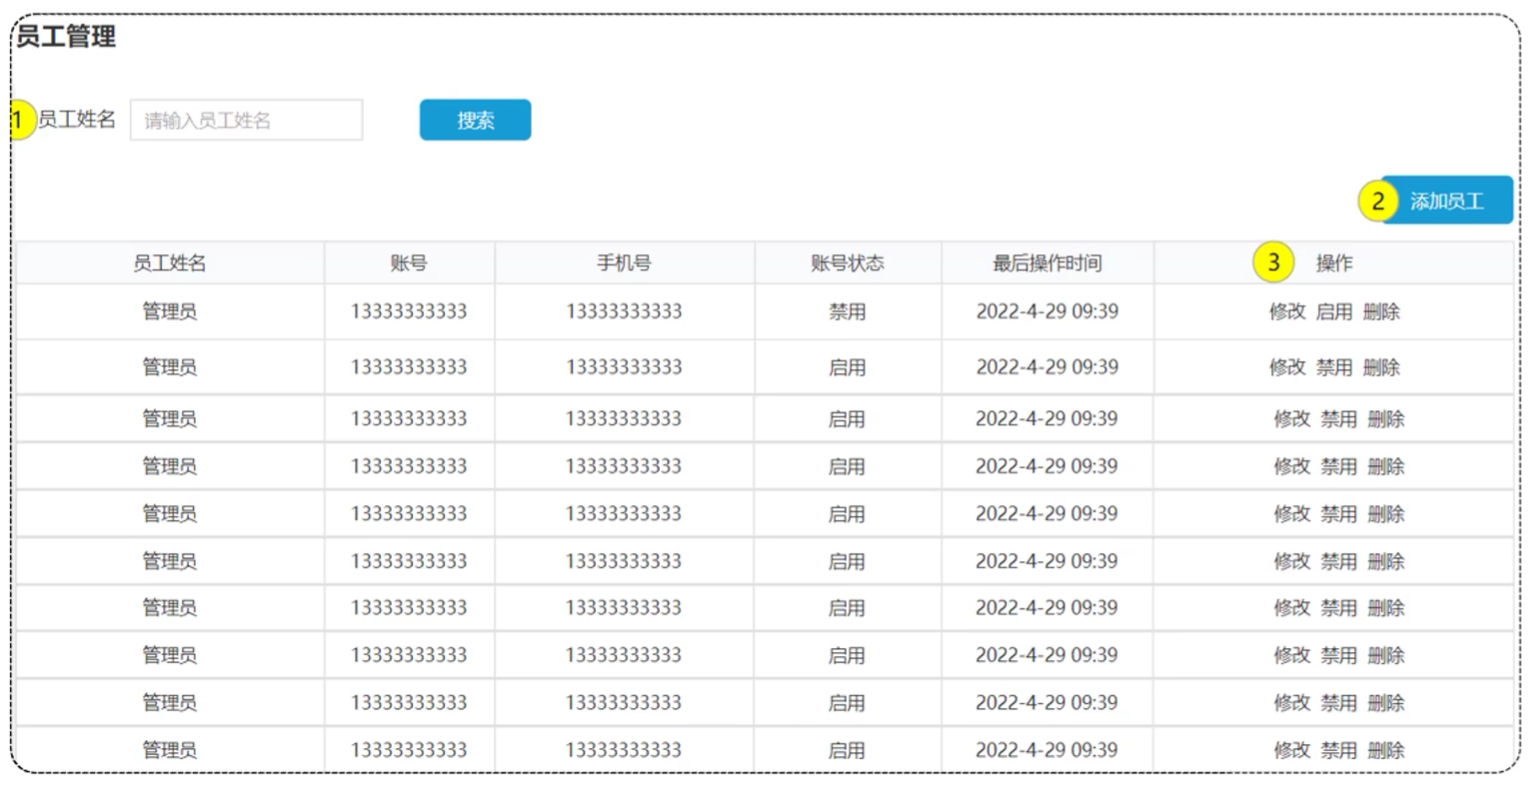1537x791 pixels.
Task: Click the 账号 column header
Action: click(x=408, y=263)
